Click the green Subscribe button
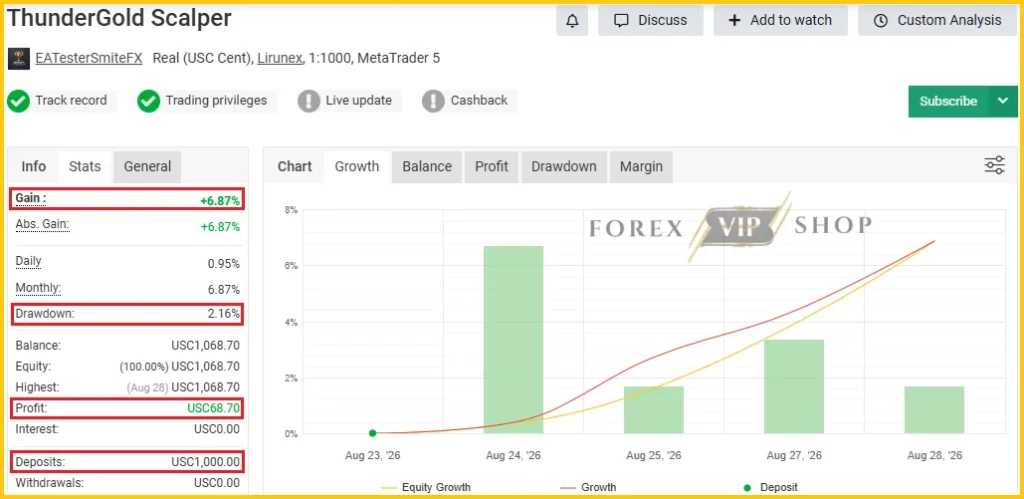The image size is (1024, 499). (x=948, y=101)
